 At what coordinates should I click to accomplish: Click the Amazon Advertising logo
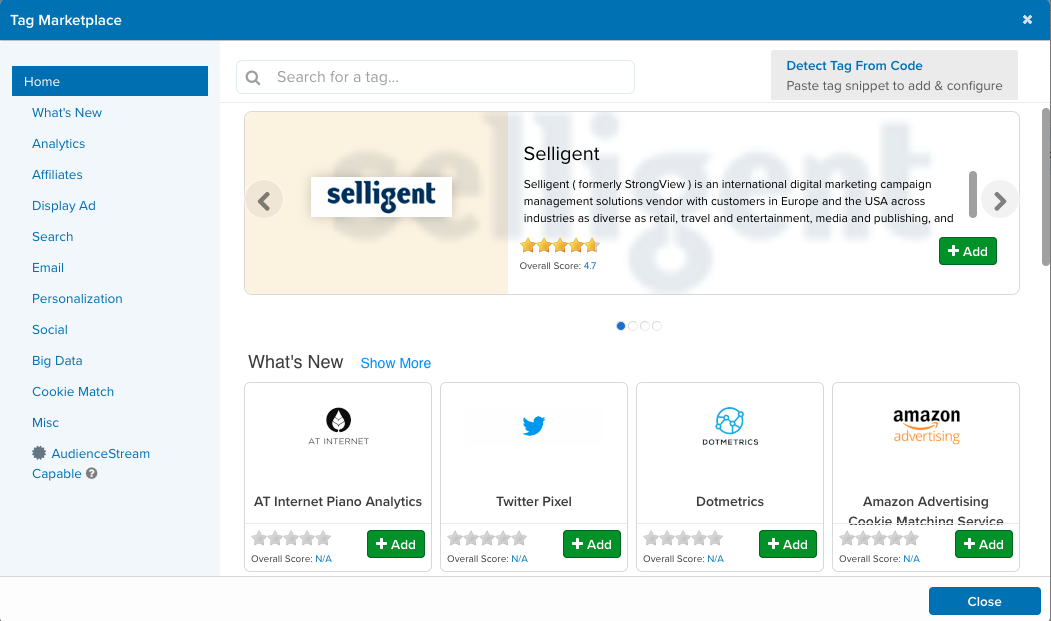click(926, 425)
